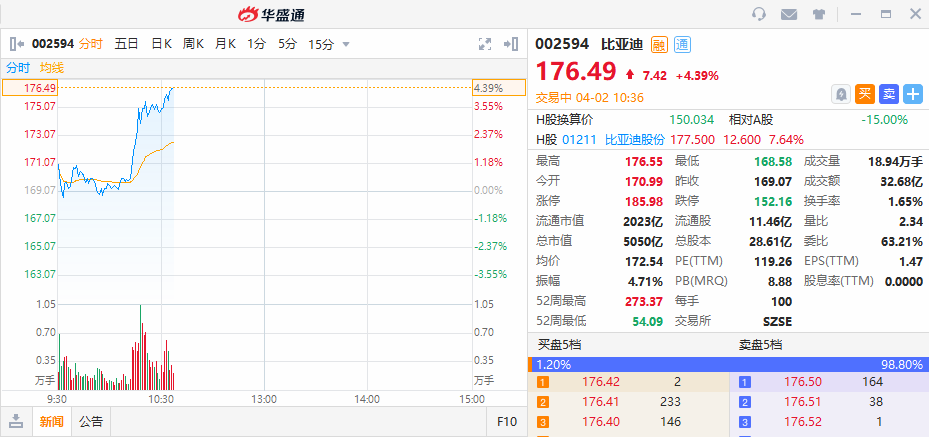Click the 交易所 value SZSE

[x=777, y=321]
